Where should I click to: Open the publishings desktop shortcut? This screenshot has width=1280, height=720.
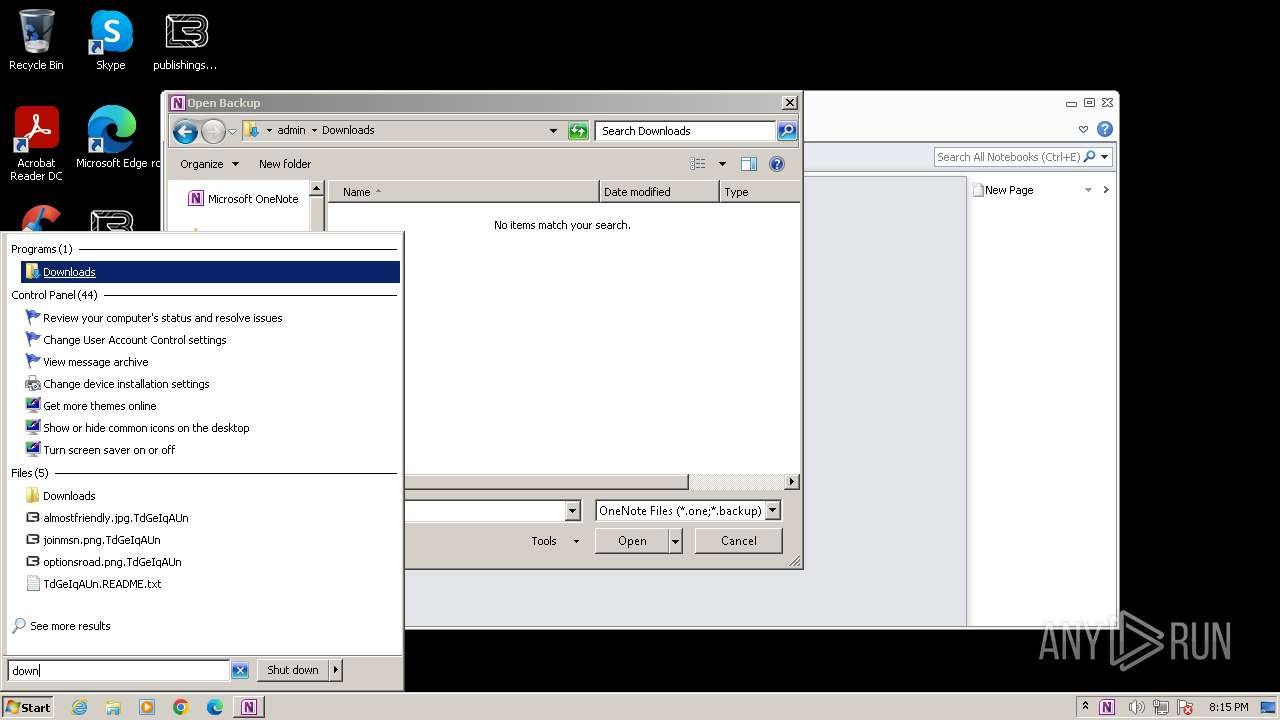tap(185, 40)
